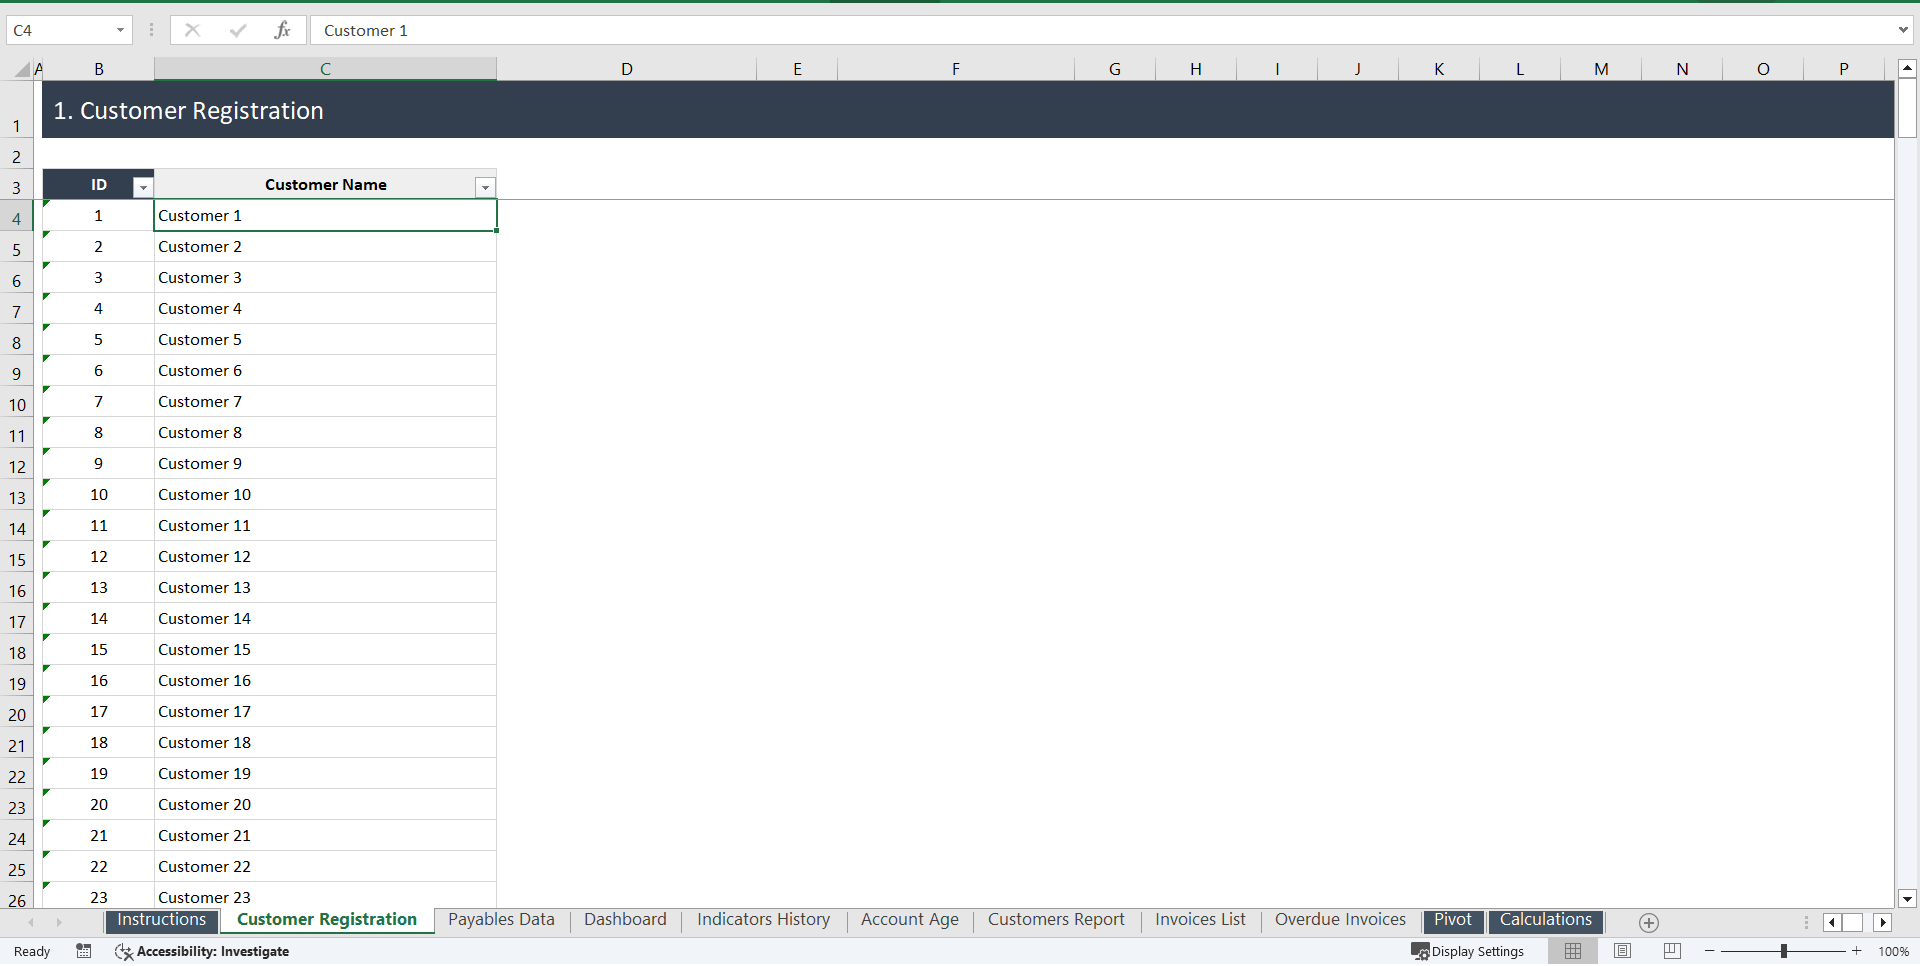This screenshot has height=966, width=1920.
Task: Open the Normal view icon in status bar
Action: tap(1573, 951)
